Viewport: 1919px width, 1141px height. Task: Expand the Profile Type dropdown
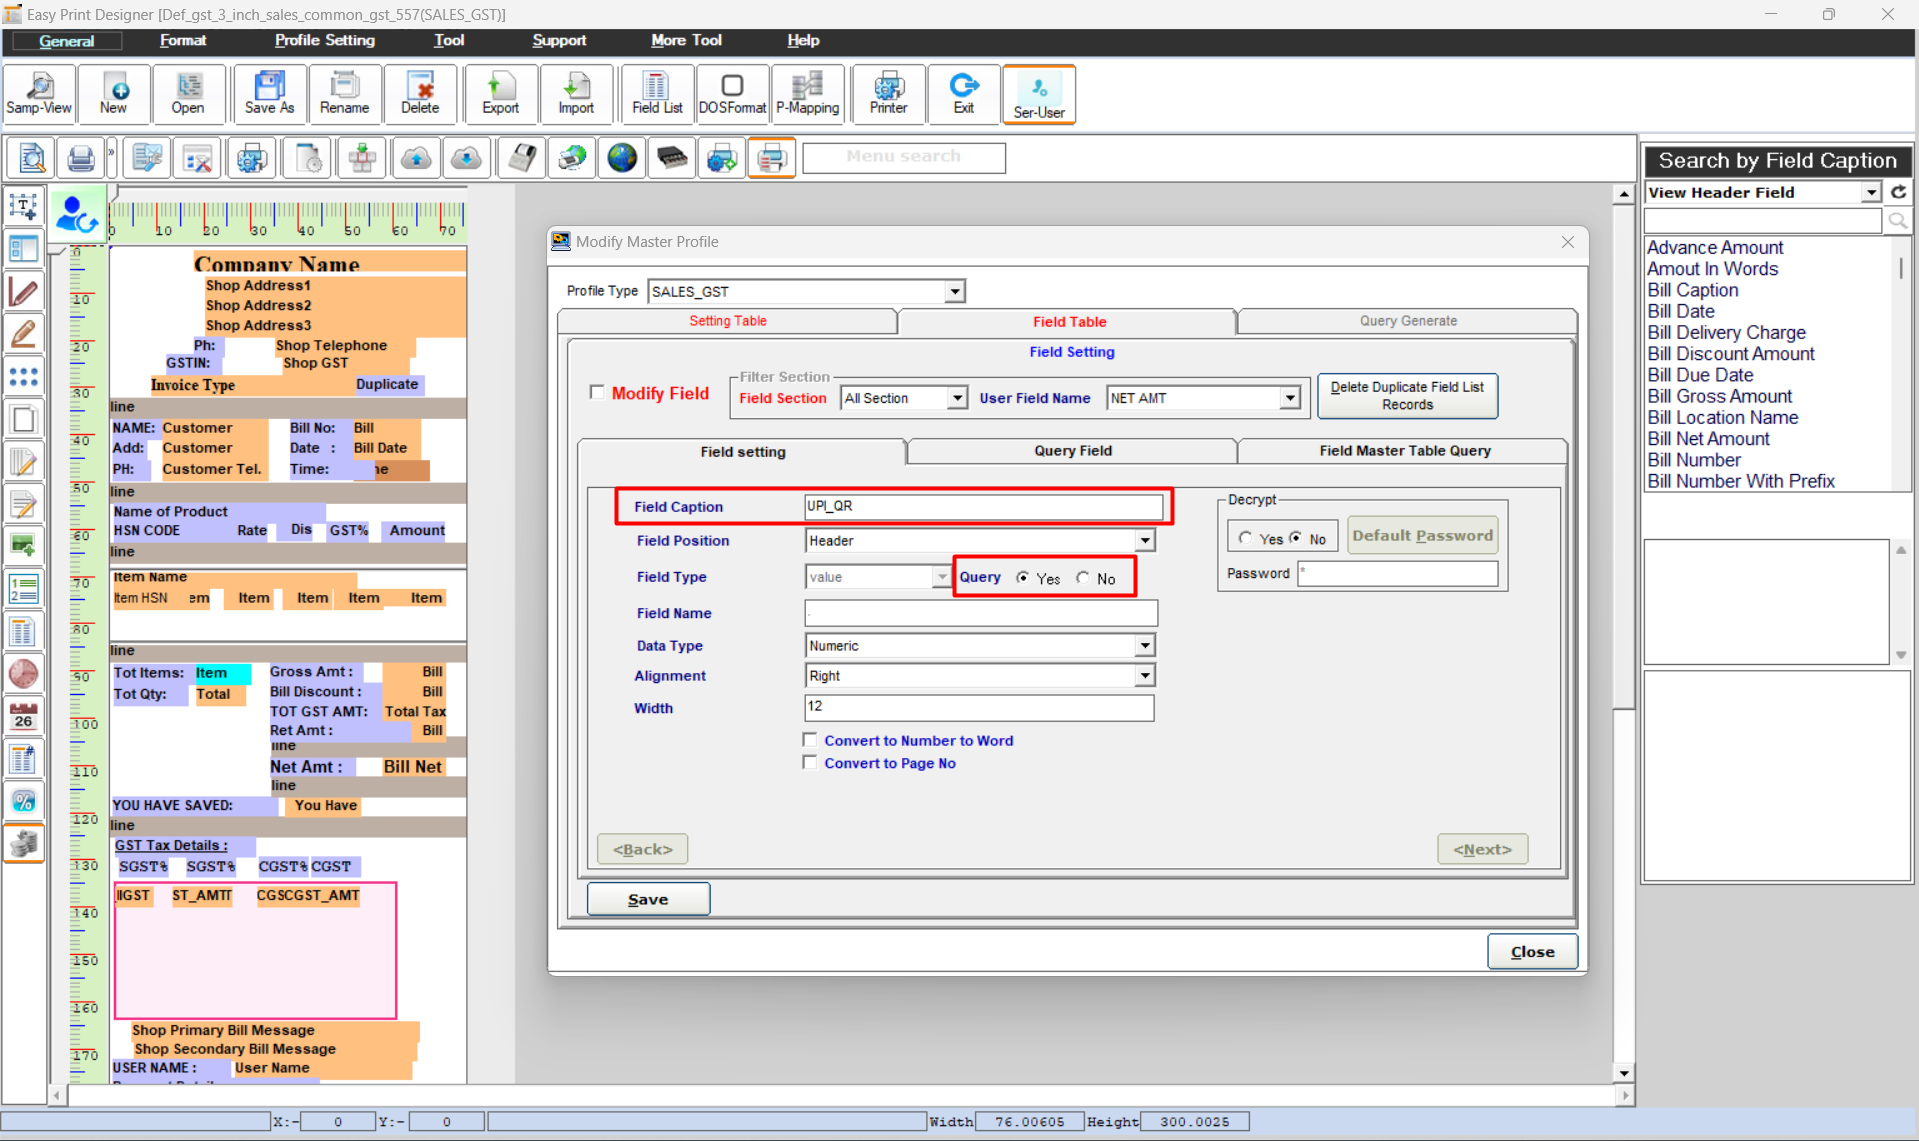point(955,291)
